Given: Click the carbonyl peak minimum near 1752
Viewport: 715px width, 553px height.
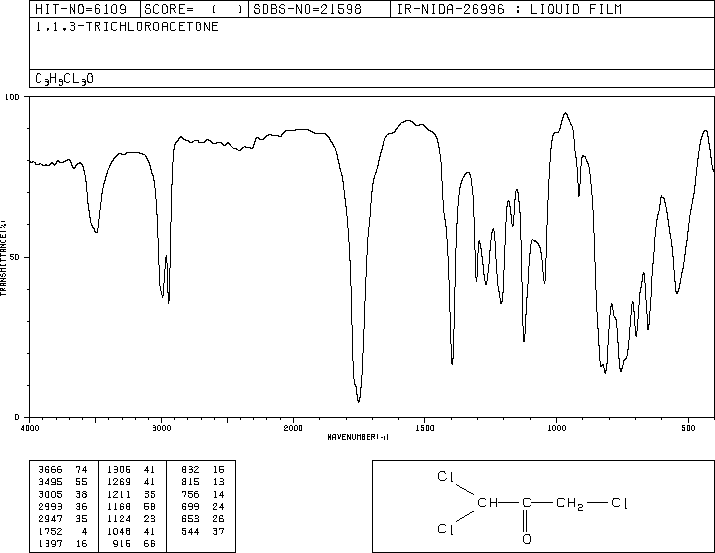Looking at the screenshot, I should 358,401.
